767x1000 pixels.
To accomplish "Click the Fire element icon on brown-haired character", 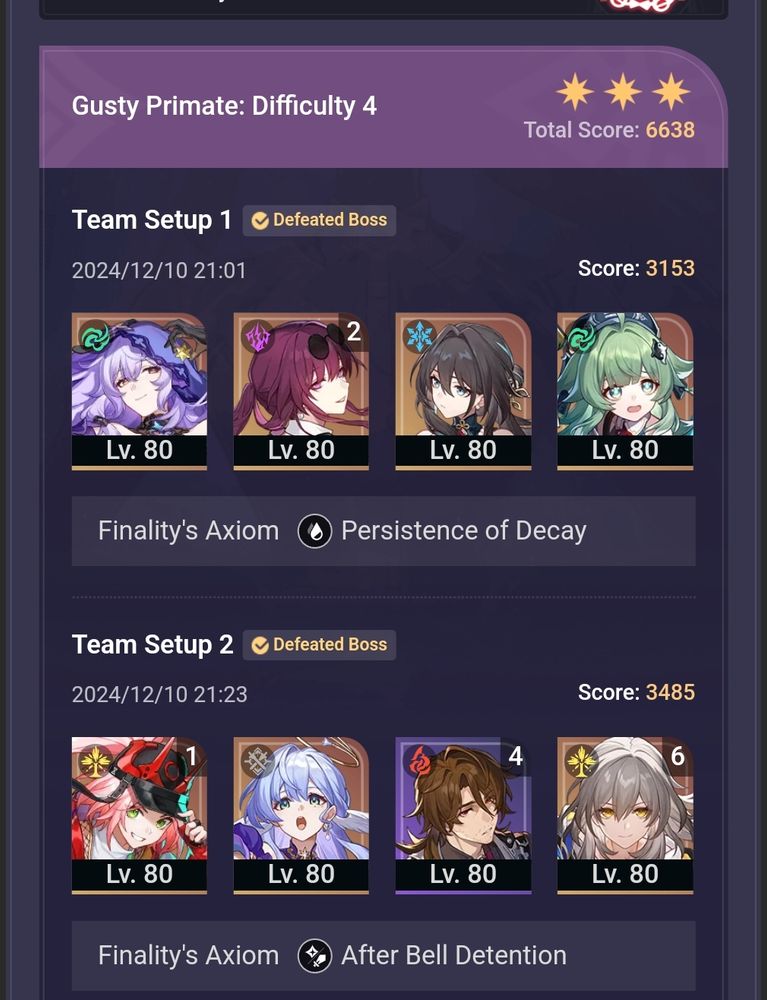I will (420, 761).
